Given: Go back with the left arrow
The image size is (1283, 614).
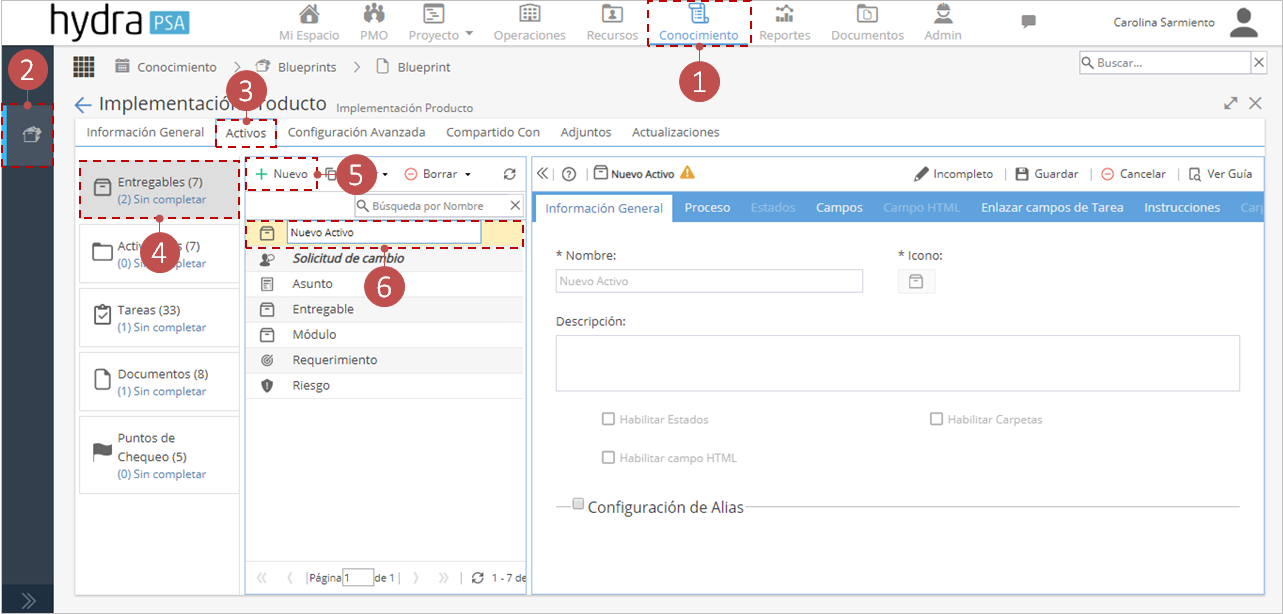Looking at the screenshot, I should (x=83, y=105).
